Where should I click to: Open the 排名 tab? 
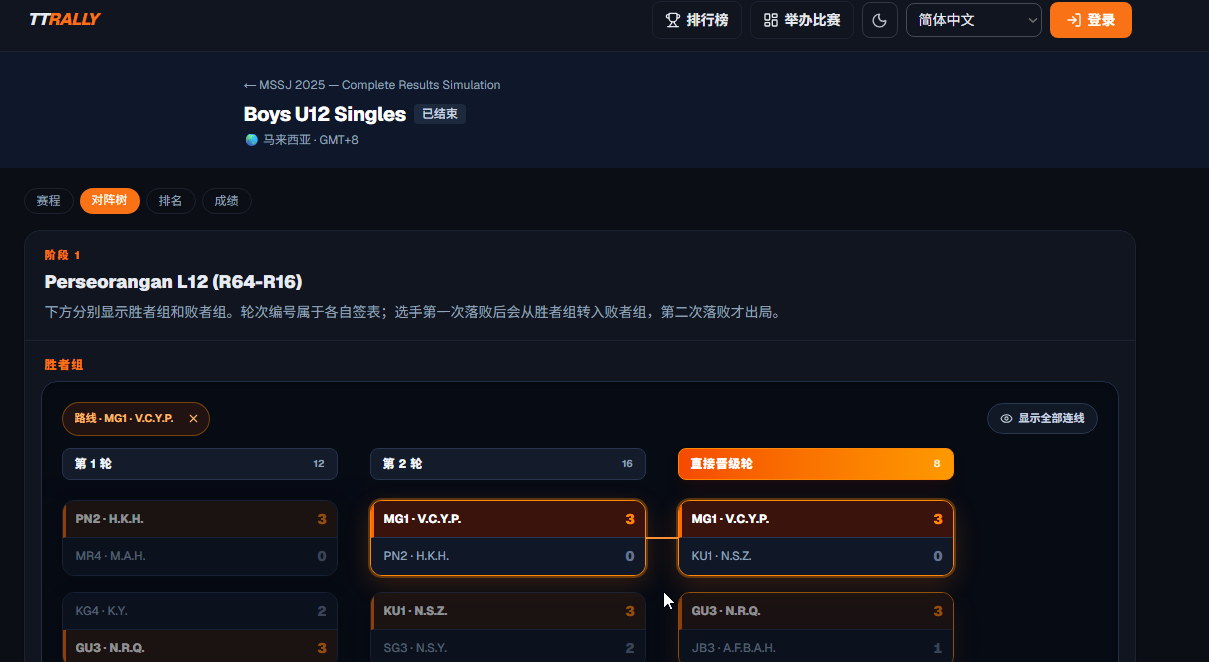click(171, 201)
